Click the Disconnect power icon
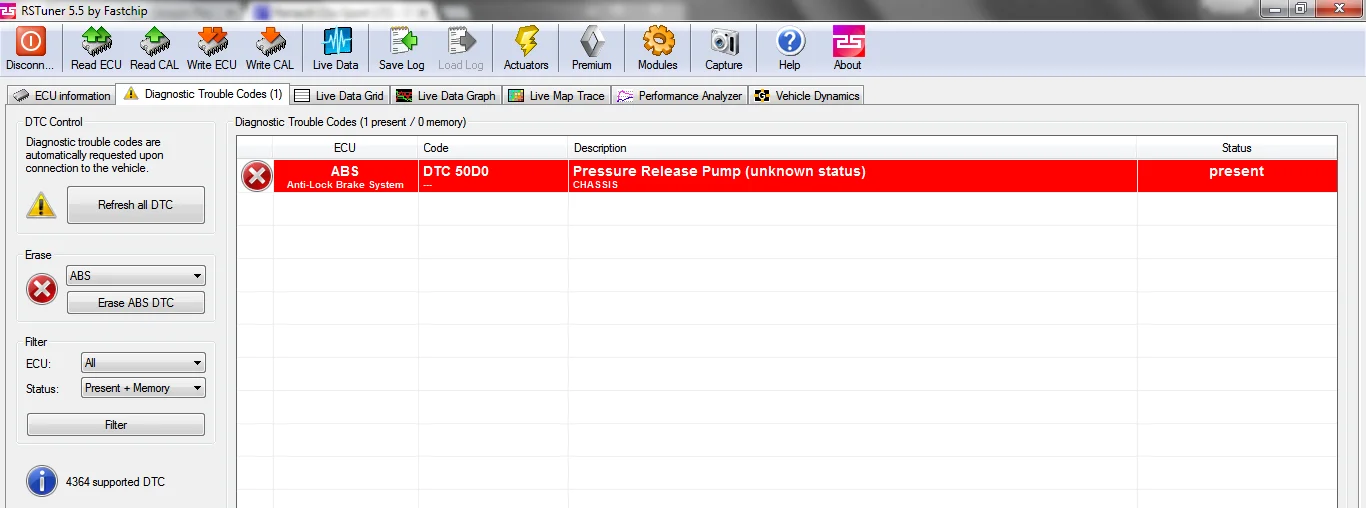Image resolution: width=1366 pixels, height=508 pixels. click(30, 41)
